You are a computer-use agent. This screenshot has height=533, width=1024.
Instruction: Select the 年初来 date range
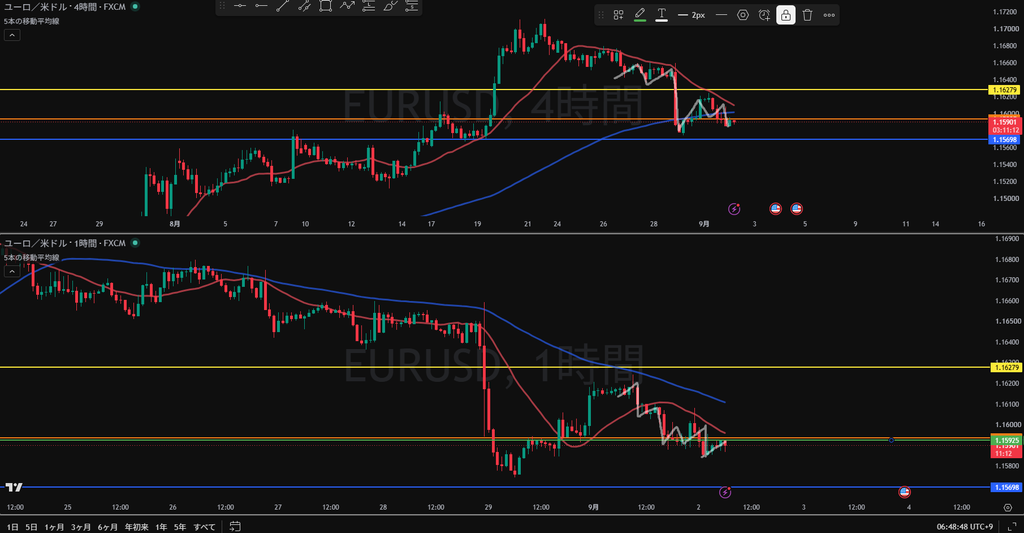136,526
